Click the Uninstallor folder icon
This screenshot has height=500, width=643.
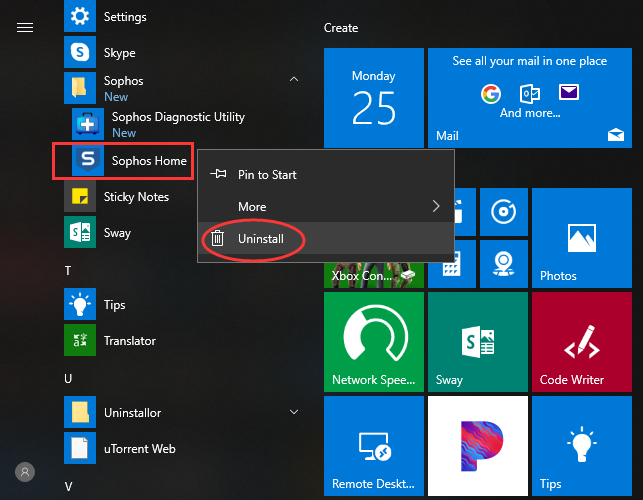80,412
